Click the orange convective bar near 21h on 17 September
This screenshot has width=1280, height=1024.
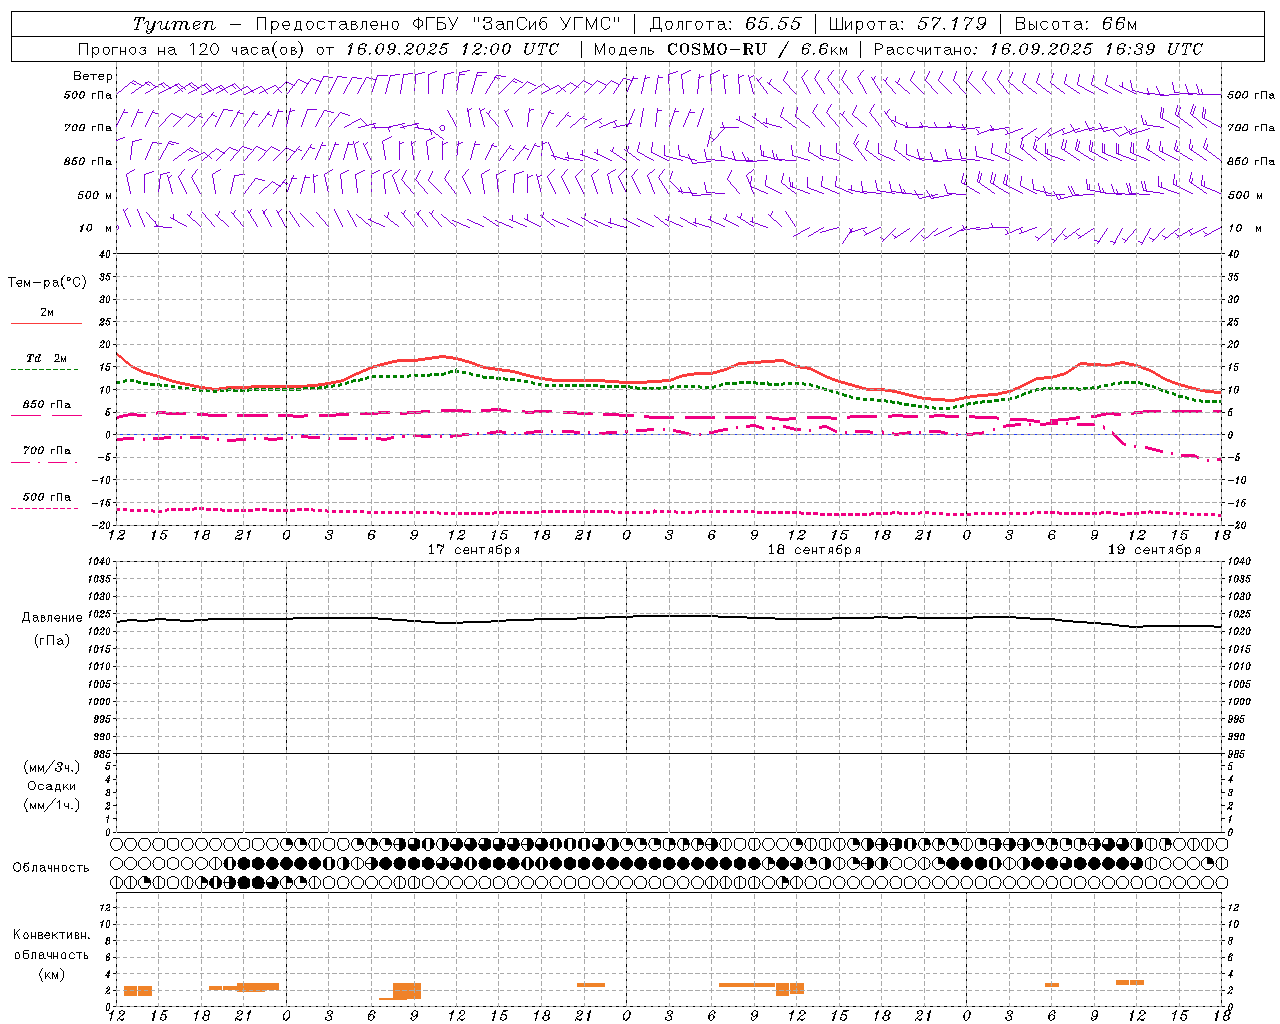tap(591, 985)
